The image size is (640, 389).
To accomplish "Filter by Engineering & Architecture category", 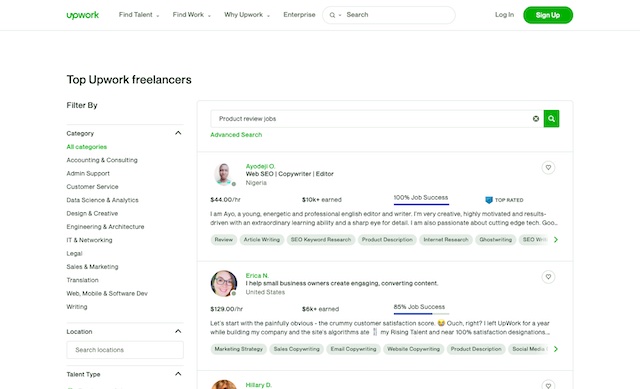I will 105,227.
